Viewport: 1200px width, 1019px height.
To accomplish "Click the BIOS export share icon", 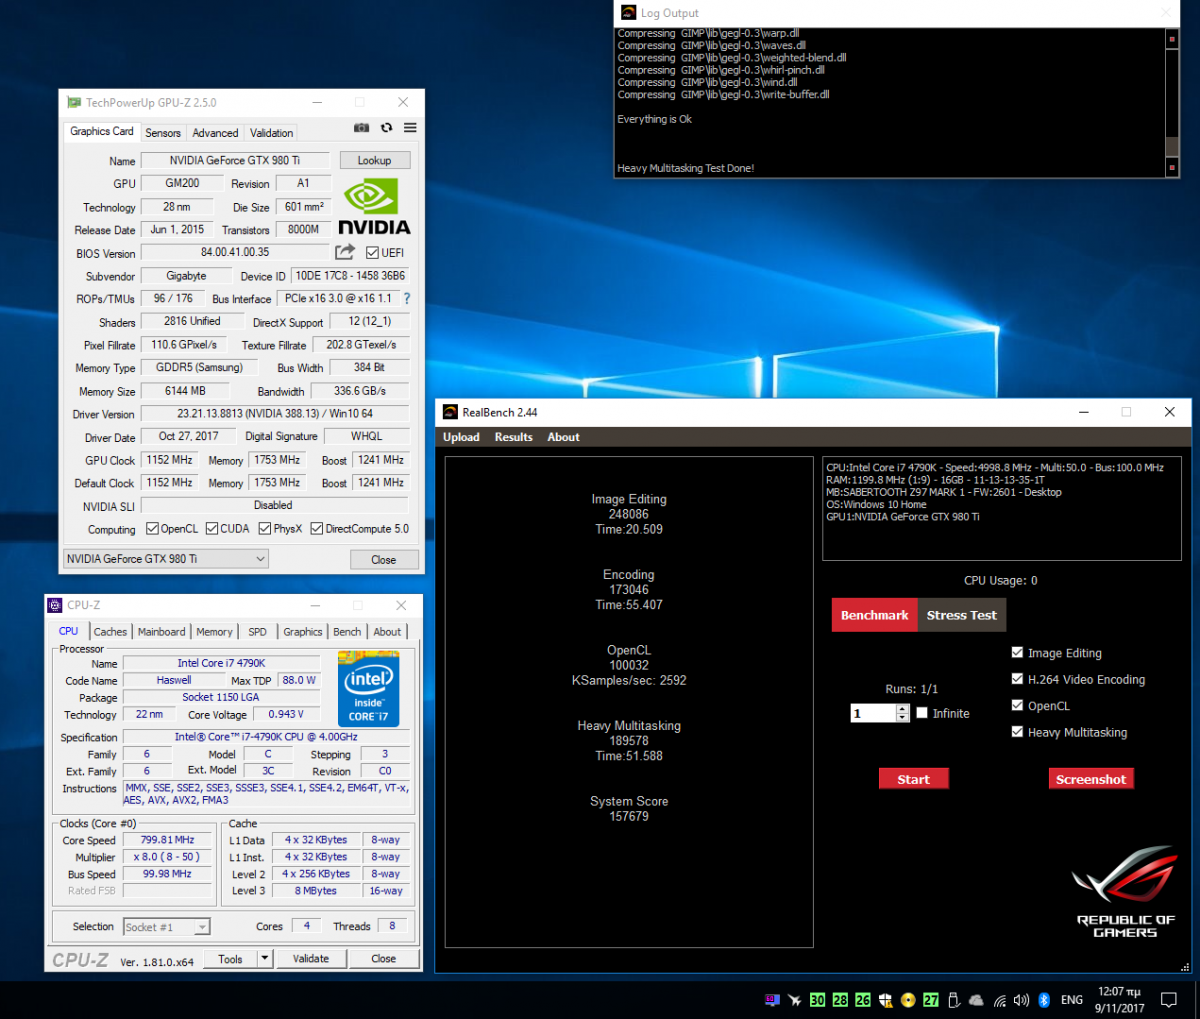I will (x=345, y=252).
